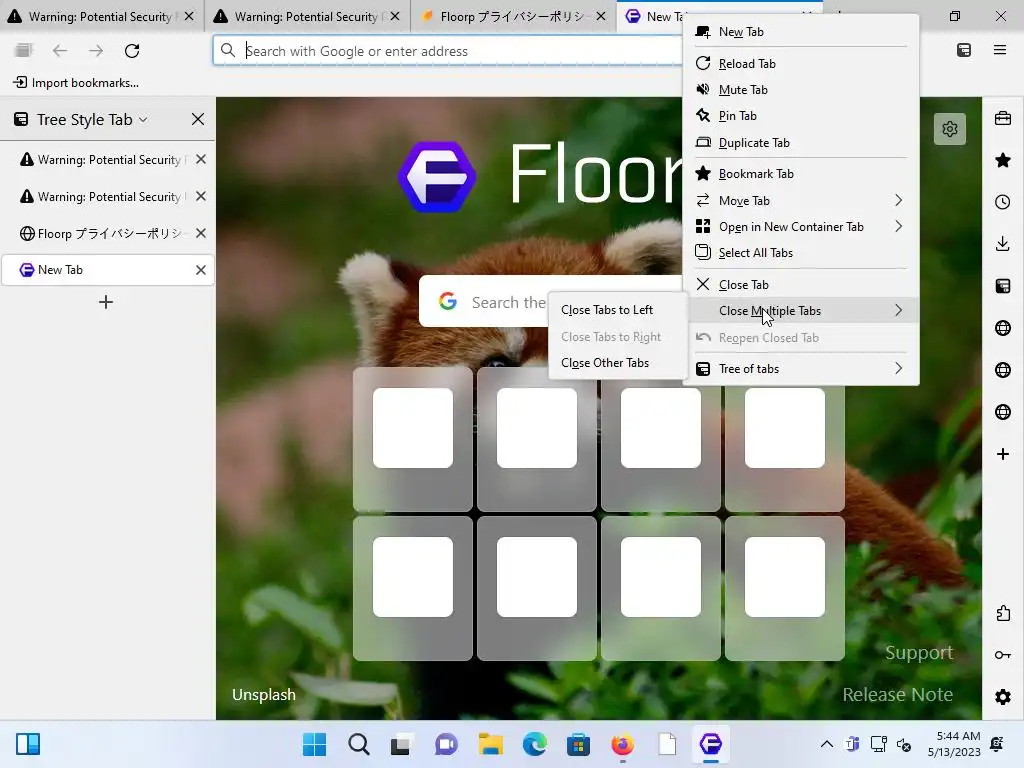The height and width of the screenshot is (768, 1024).
Task: Open the hamburger application menu
Action: point(1000,50)
